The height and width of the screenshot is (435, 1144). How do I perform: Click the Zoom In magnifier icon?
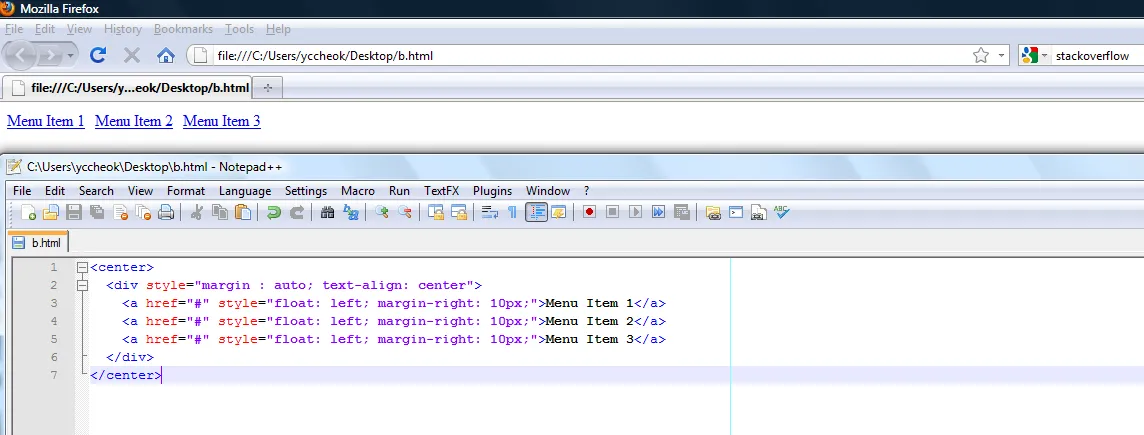pos(382,212)
